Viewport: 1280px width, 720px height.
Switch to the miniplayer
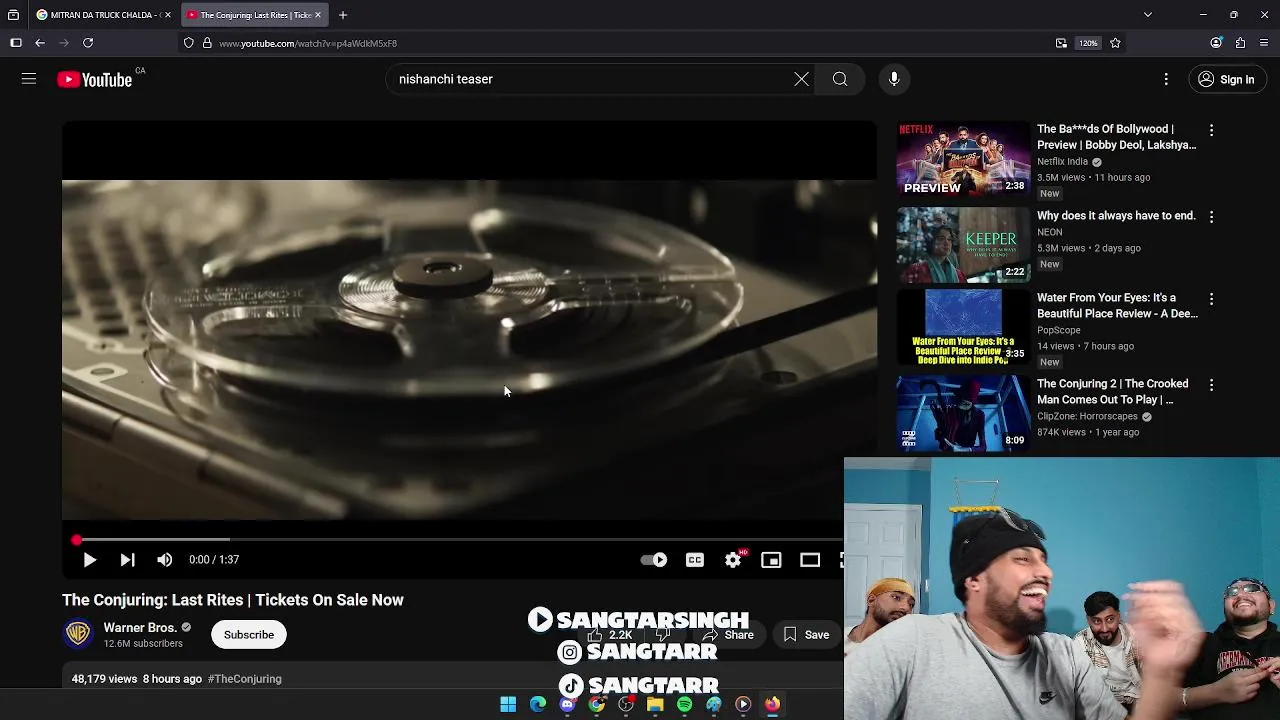click(x=771, y=560)
